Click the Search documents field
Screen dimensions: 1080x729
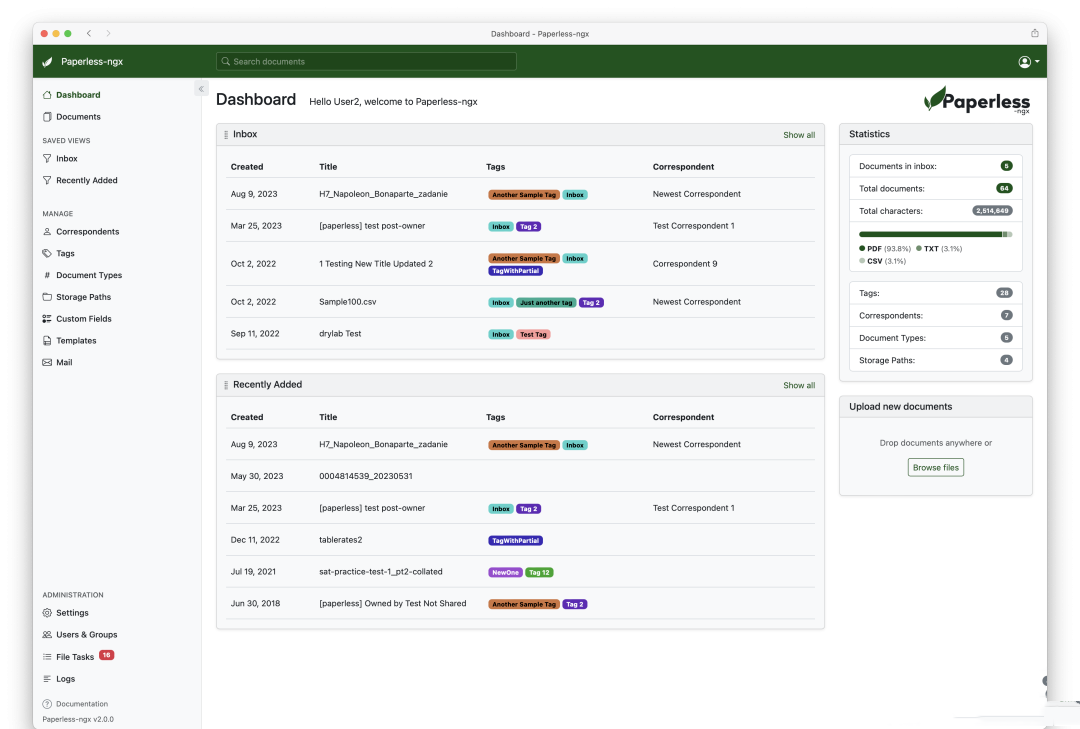pyautogui.click(x=366, y=61)
